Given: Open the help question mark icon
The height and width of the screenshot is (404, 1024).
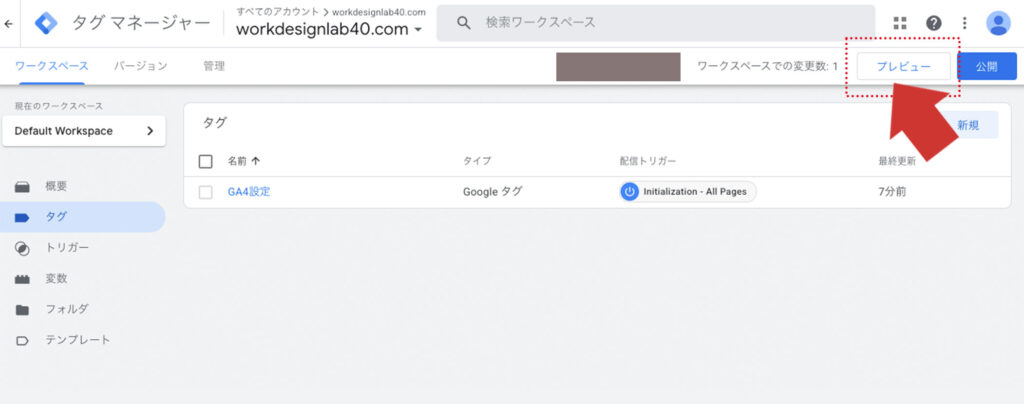Looking at the screenshot, I should click(934, 23).
